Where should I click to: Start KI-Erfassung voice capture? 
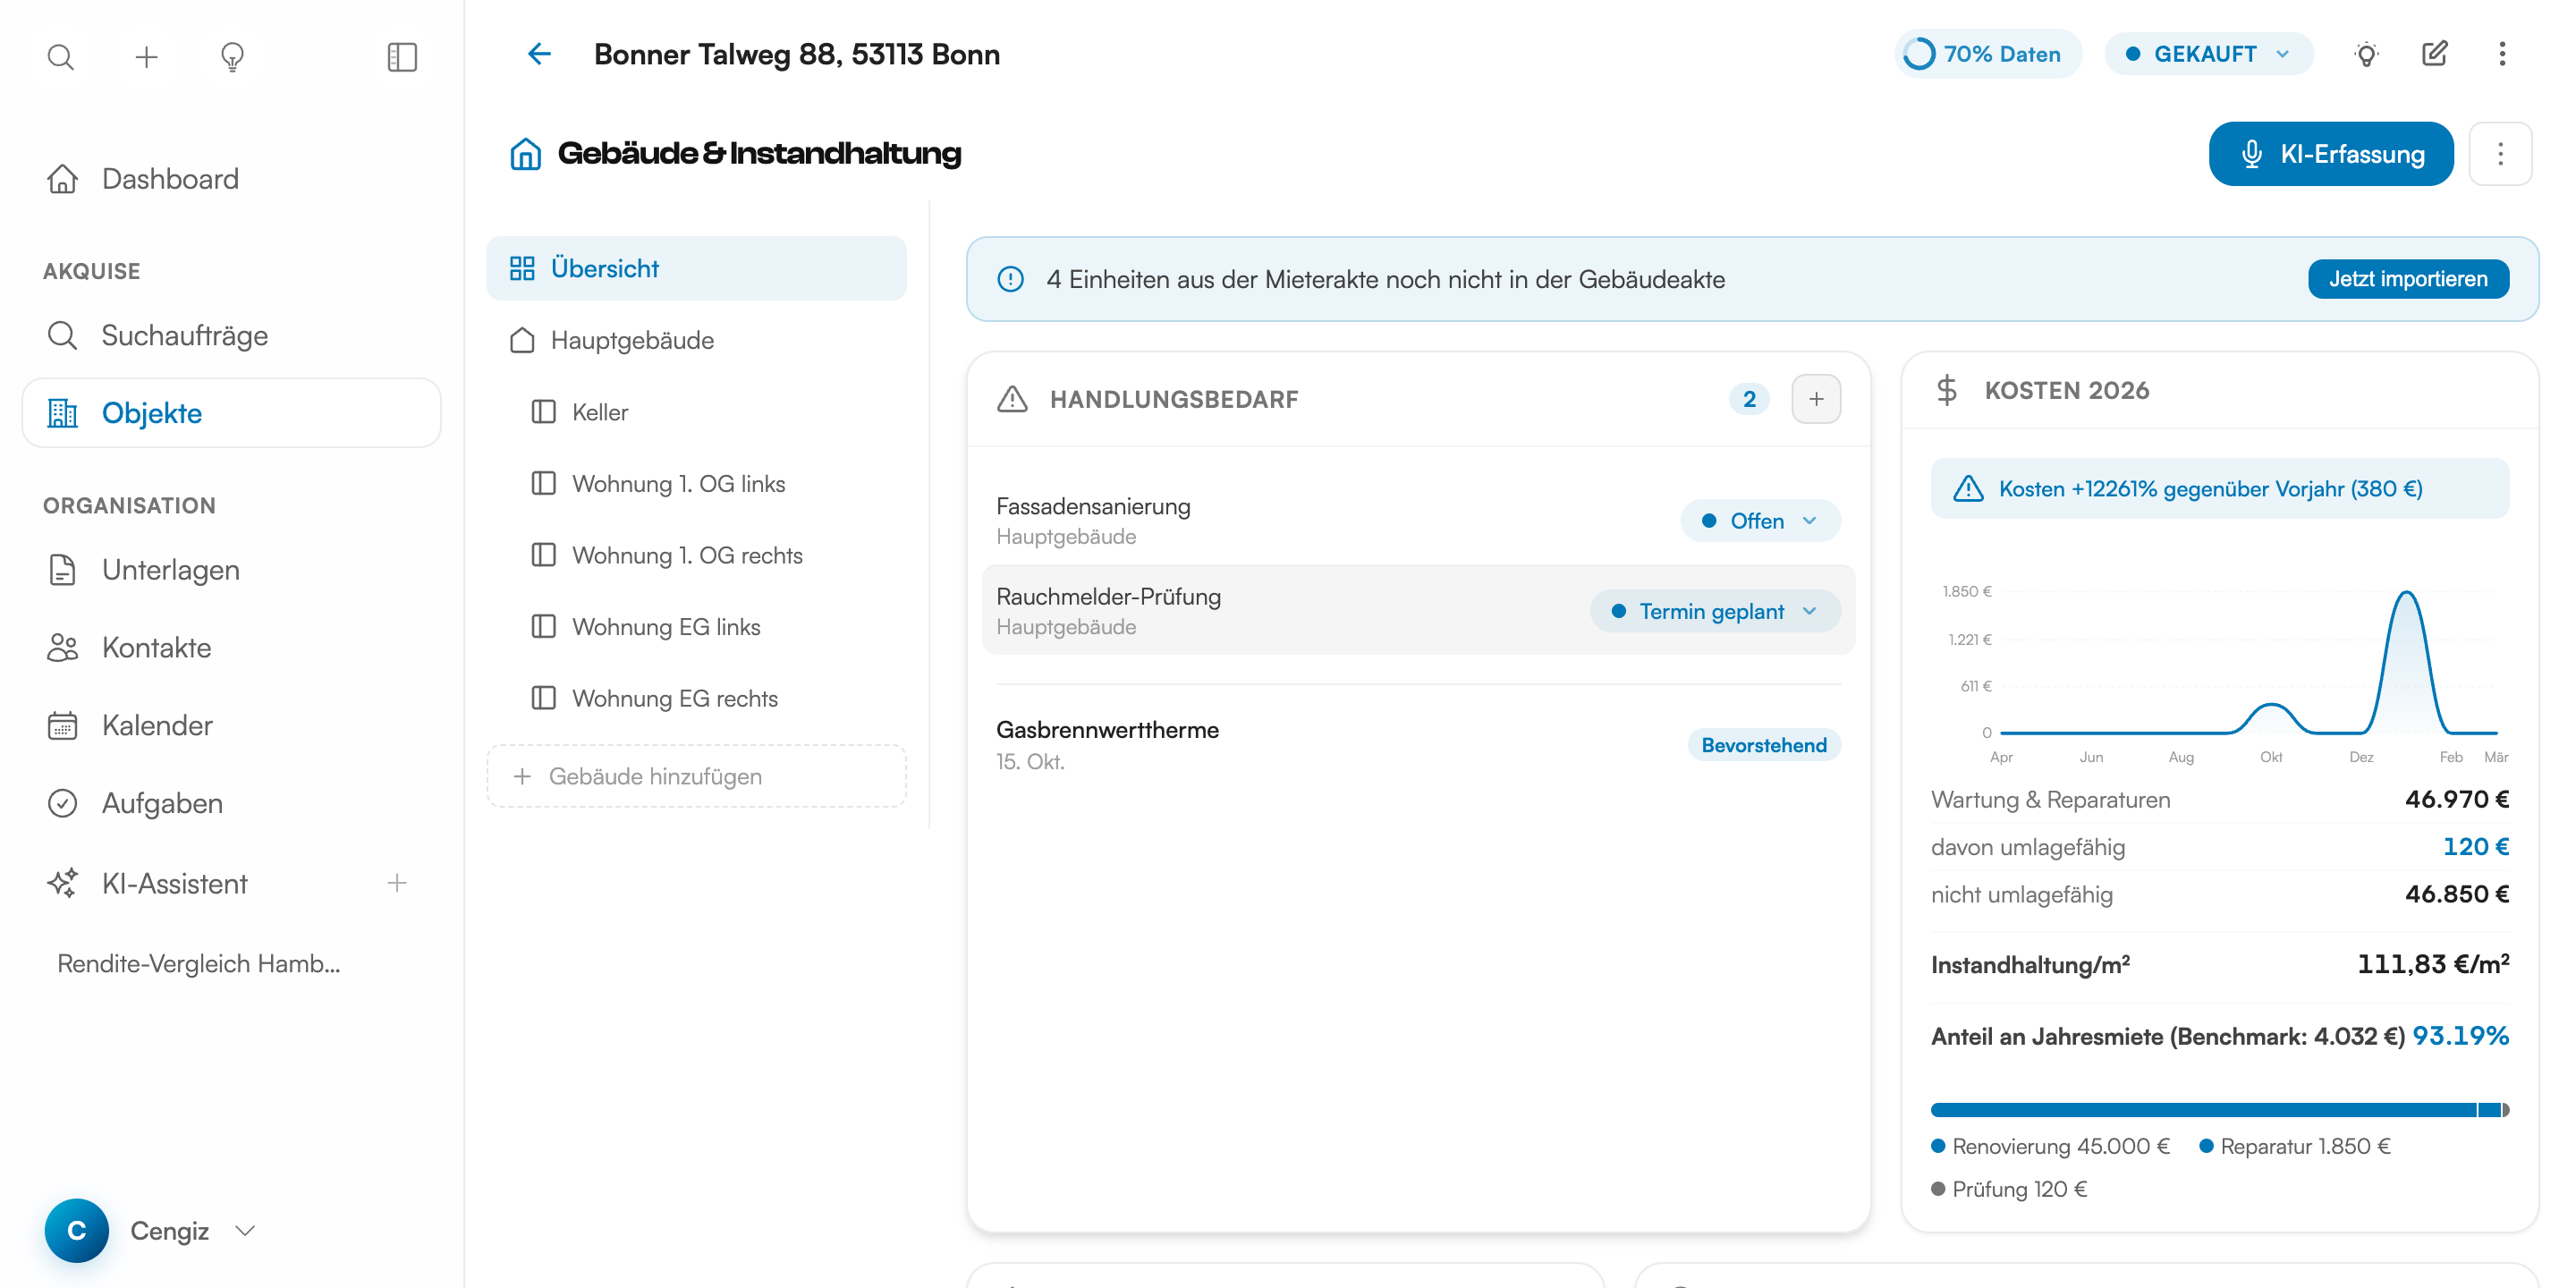tap(2330, 154)
